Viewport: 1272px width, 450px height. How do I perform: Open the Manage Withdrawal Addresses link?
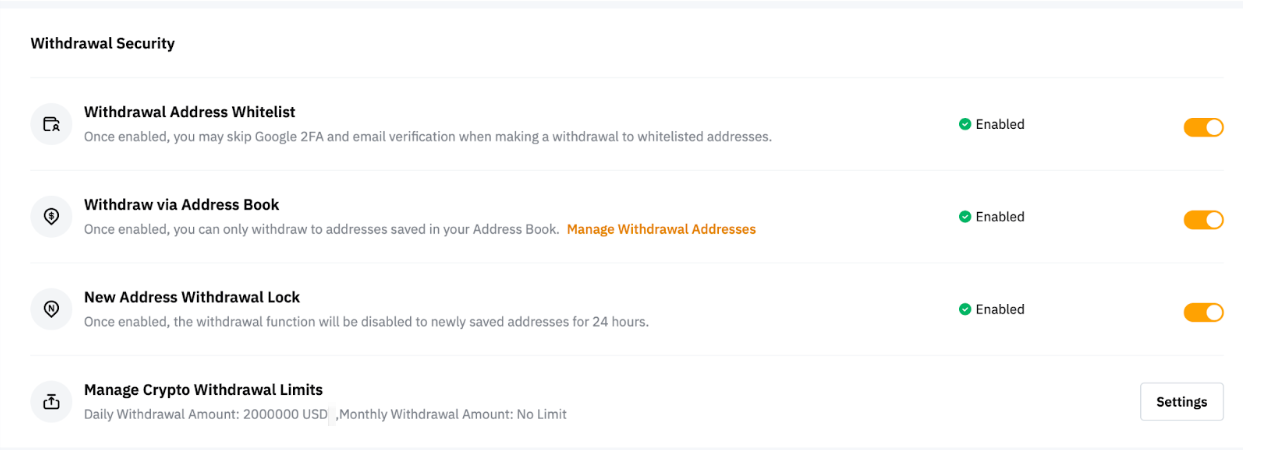coord(661,229)
